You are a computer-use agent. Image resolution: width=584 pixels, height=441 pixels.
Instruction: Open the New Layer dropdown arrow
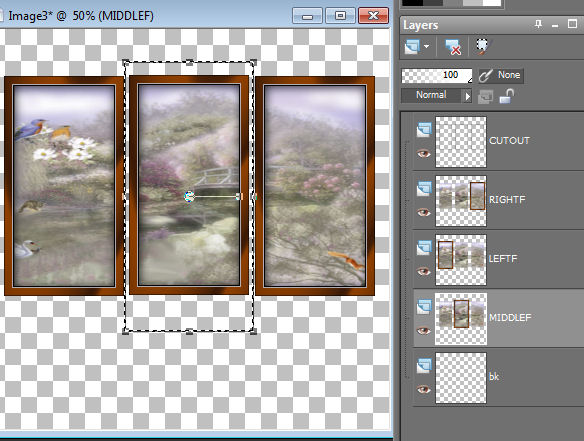click(x=426, y=47)
